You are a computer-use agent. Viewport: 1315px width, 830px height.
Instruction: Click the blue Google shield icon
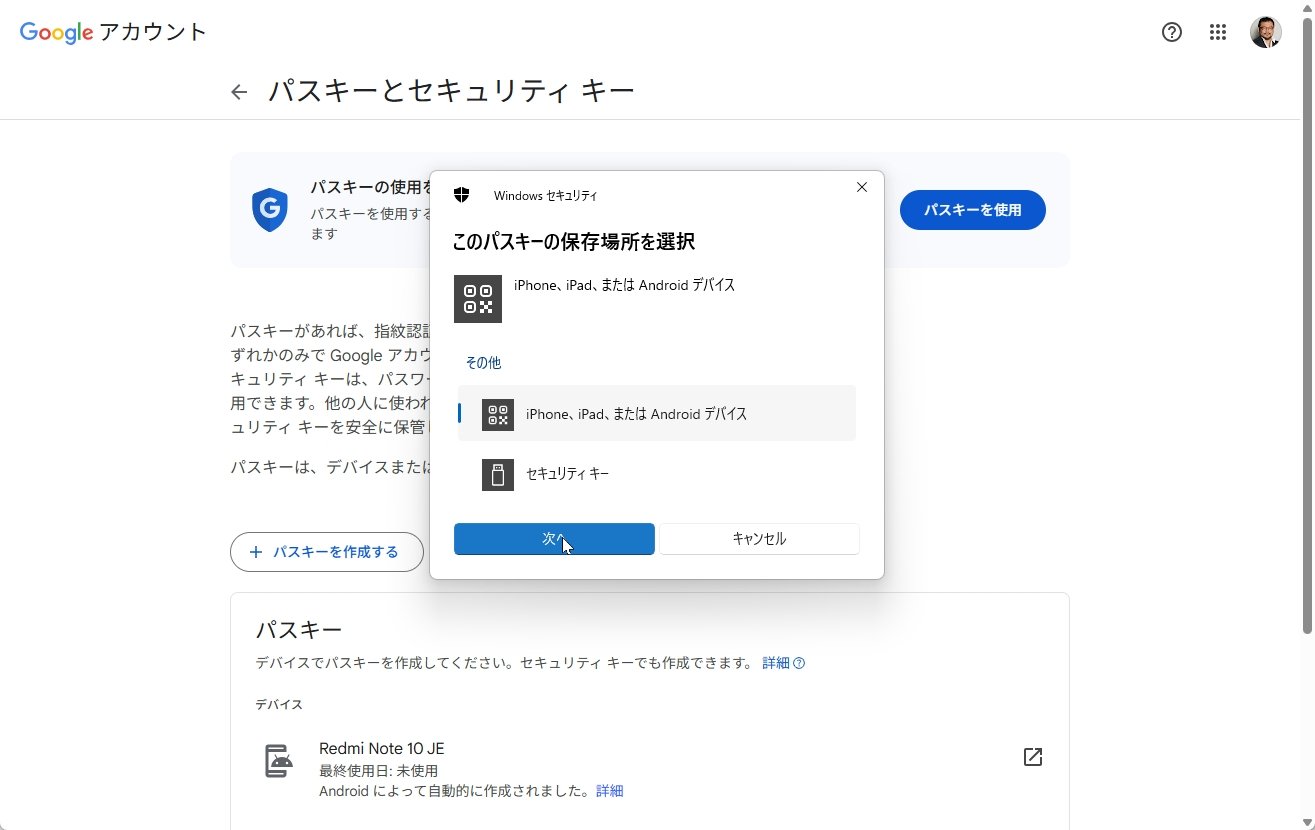[270, 210]
